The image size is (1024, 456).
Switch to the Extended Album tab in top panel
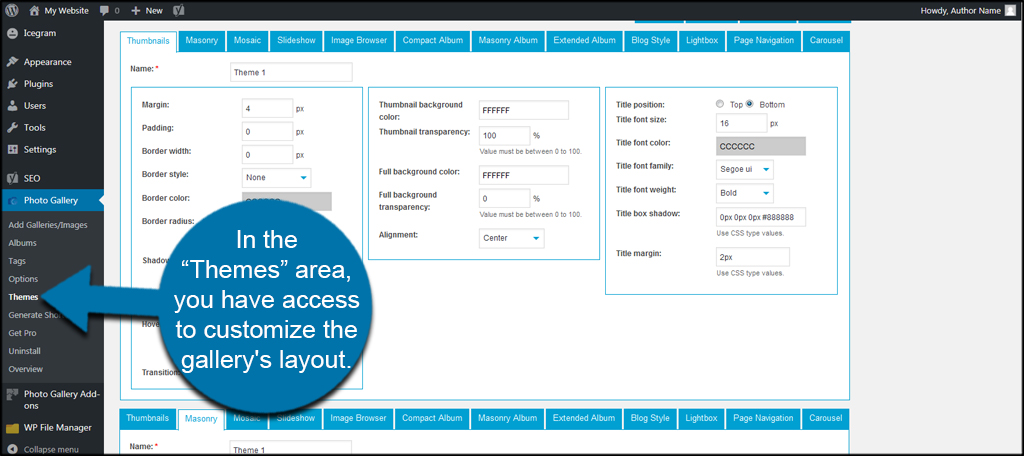[x=584, y=41]
